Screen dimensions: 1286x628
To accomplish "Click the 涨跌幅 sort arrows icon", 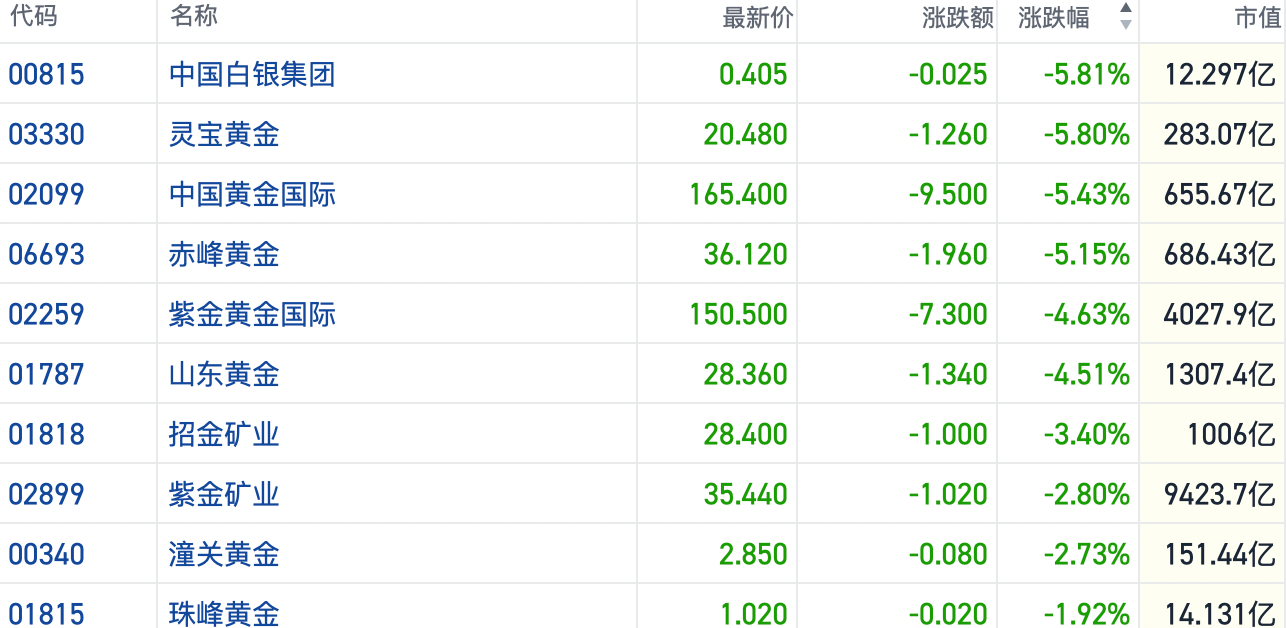I will 1125,16.
